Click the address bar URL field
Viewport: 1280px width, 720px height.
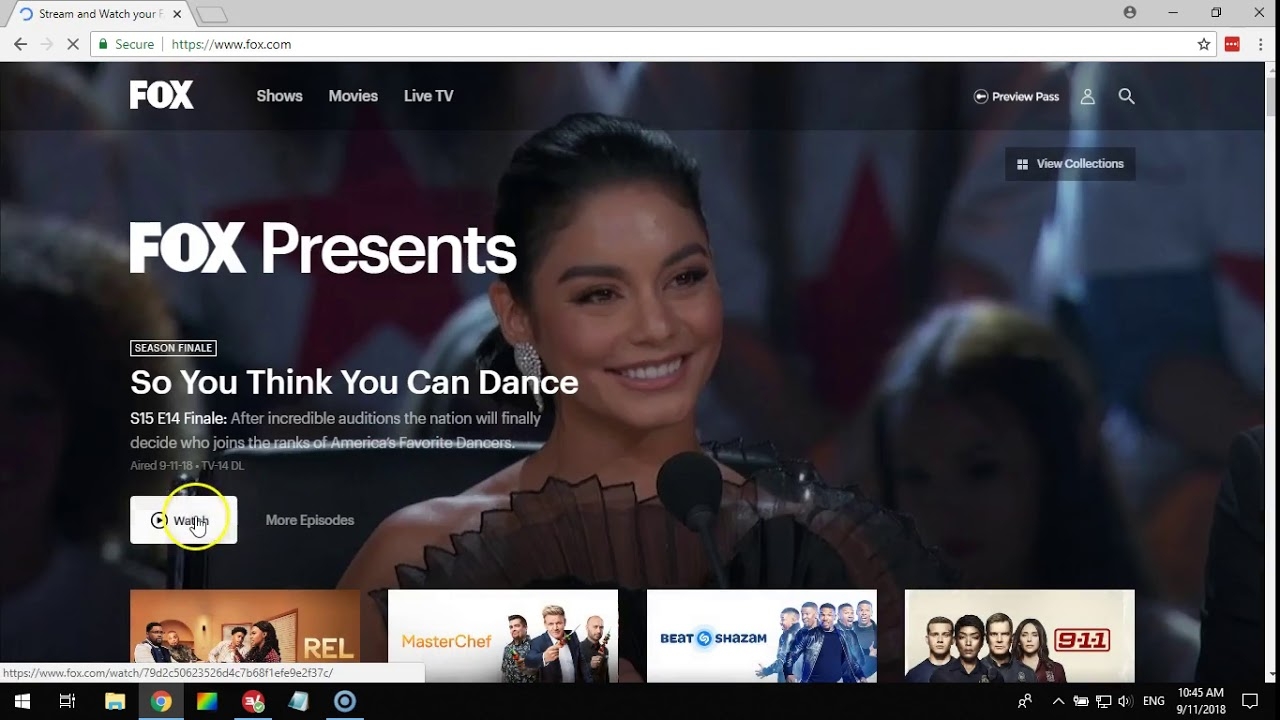point(600,44)
